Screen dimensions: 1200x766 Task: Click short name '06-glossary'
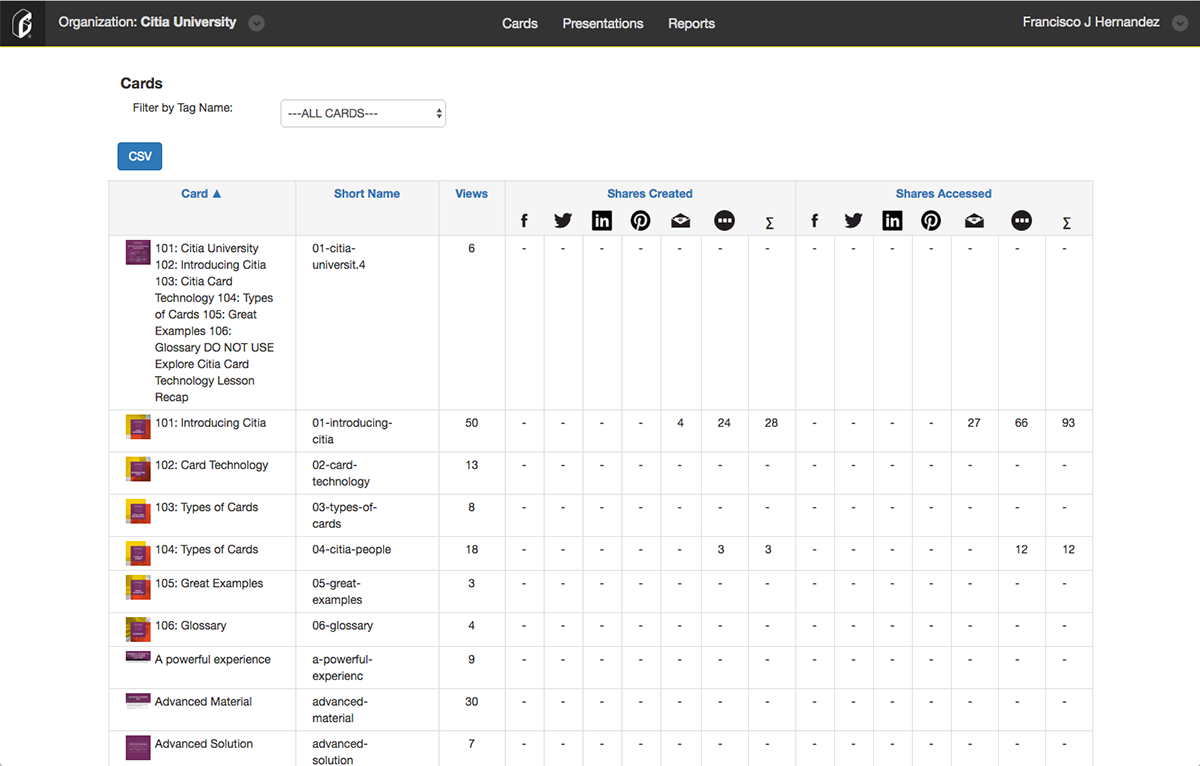click(x=343, y=625)
